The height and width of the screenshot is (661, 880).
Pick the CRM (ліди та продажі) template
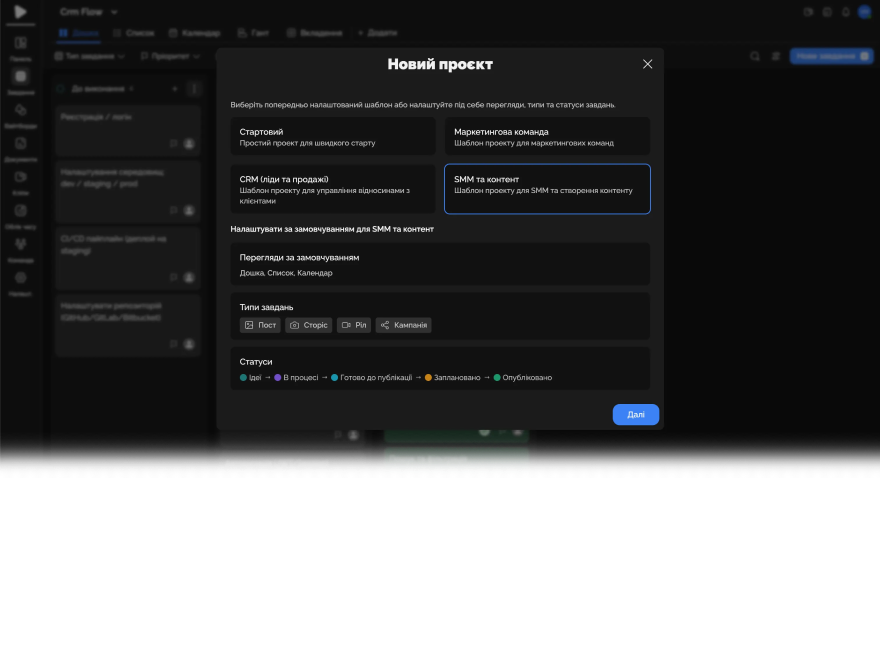332,189
